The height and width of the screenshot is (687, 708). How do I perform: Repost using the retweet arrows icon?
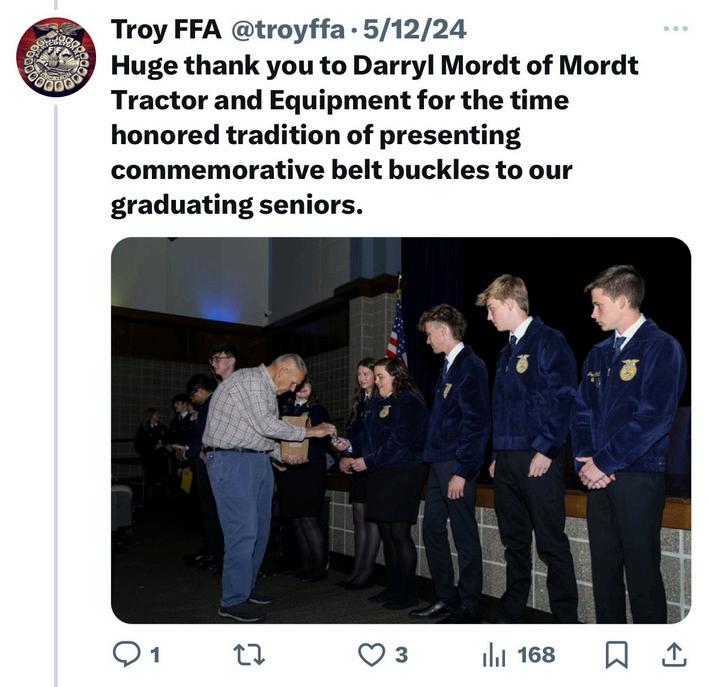[x=244, y=654]
